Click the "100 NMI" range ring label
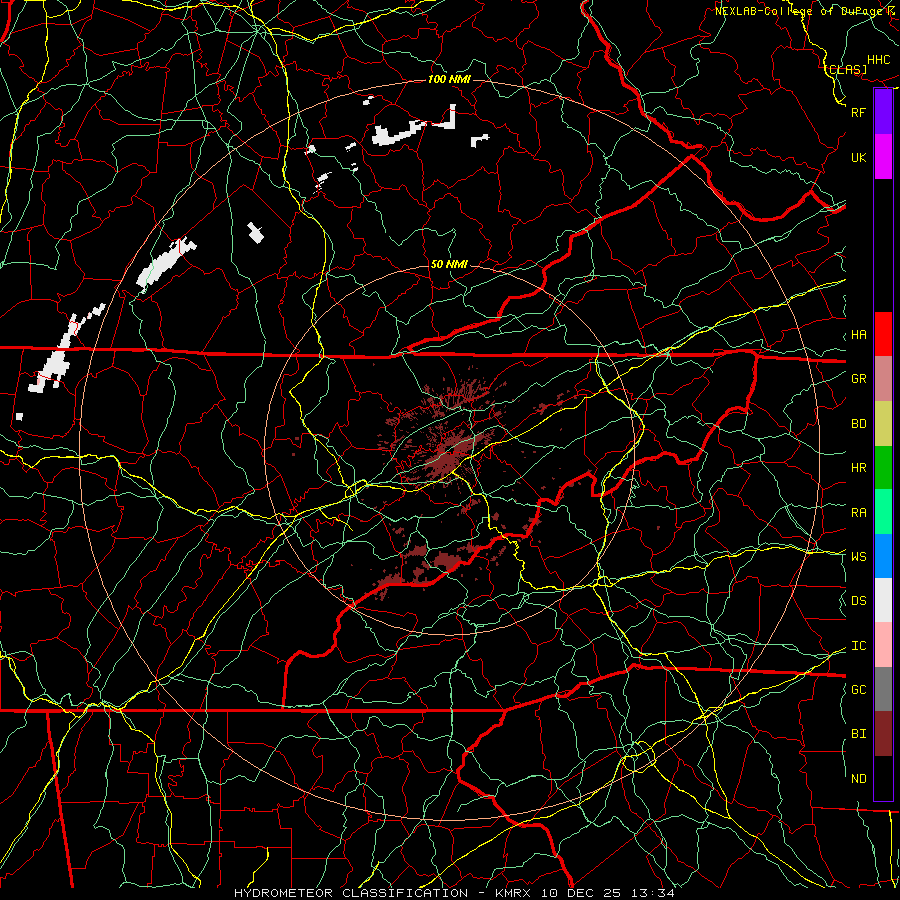Viewport: 900px width, 900px height. [449, 79]
